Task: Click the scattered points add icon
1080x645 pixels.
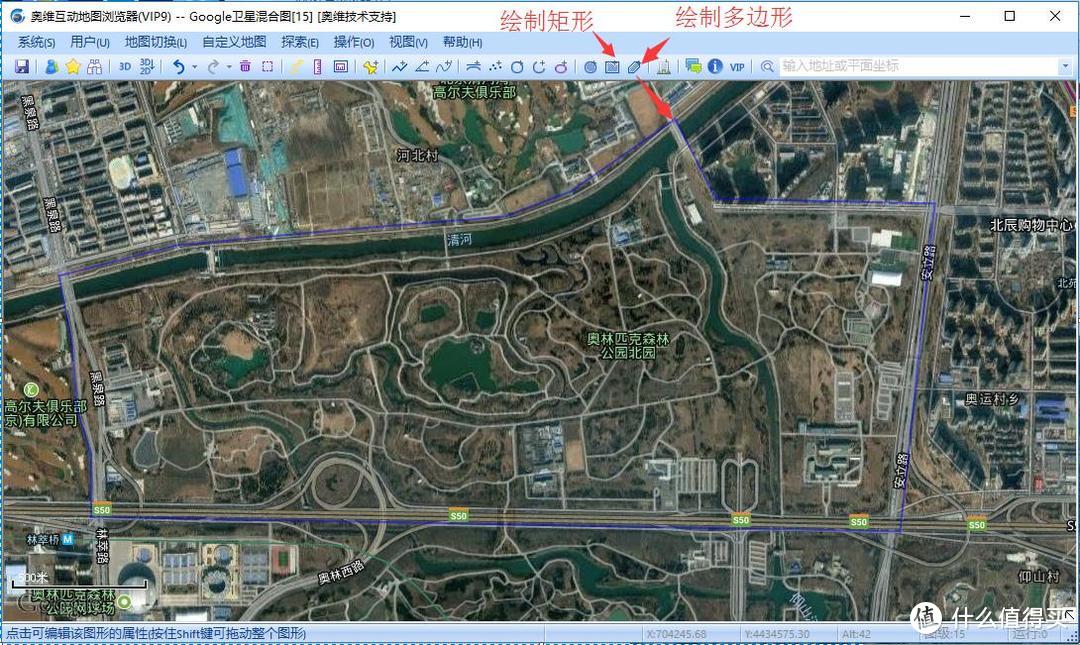Action: (495, 66)
